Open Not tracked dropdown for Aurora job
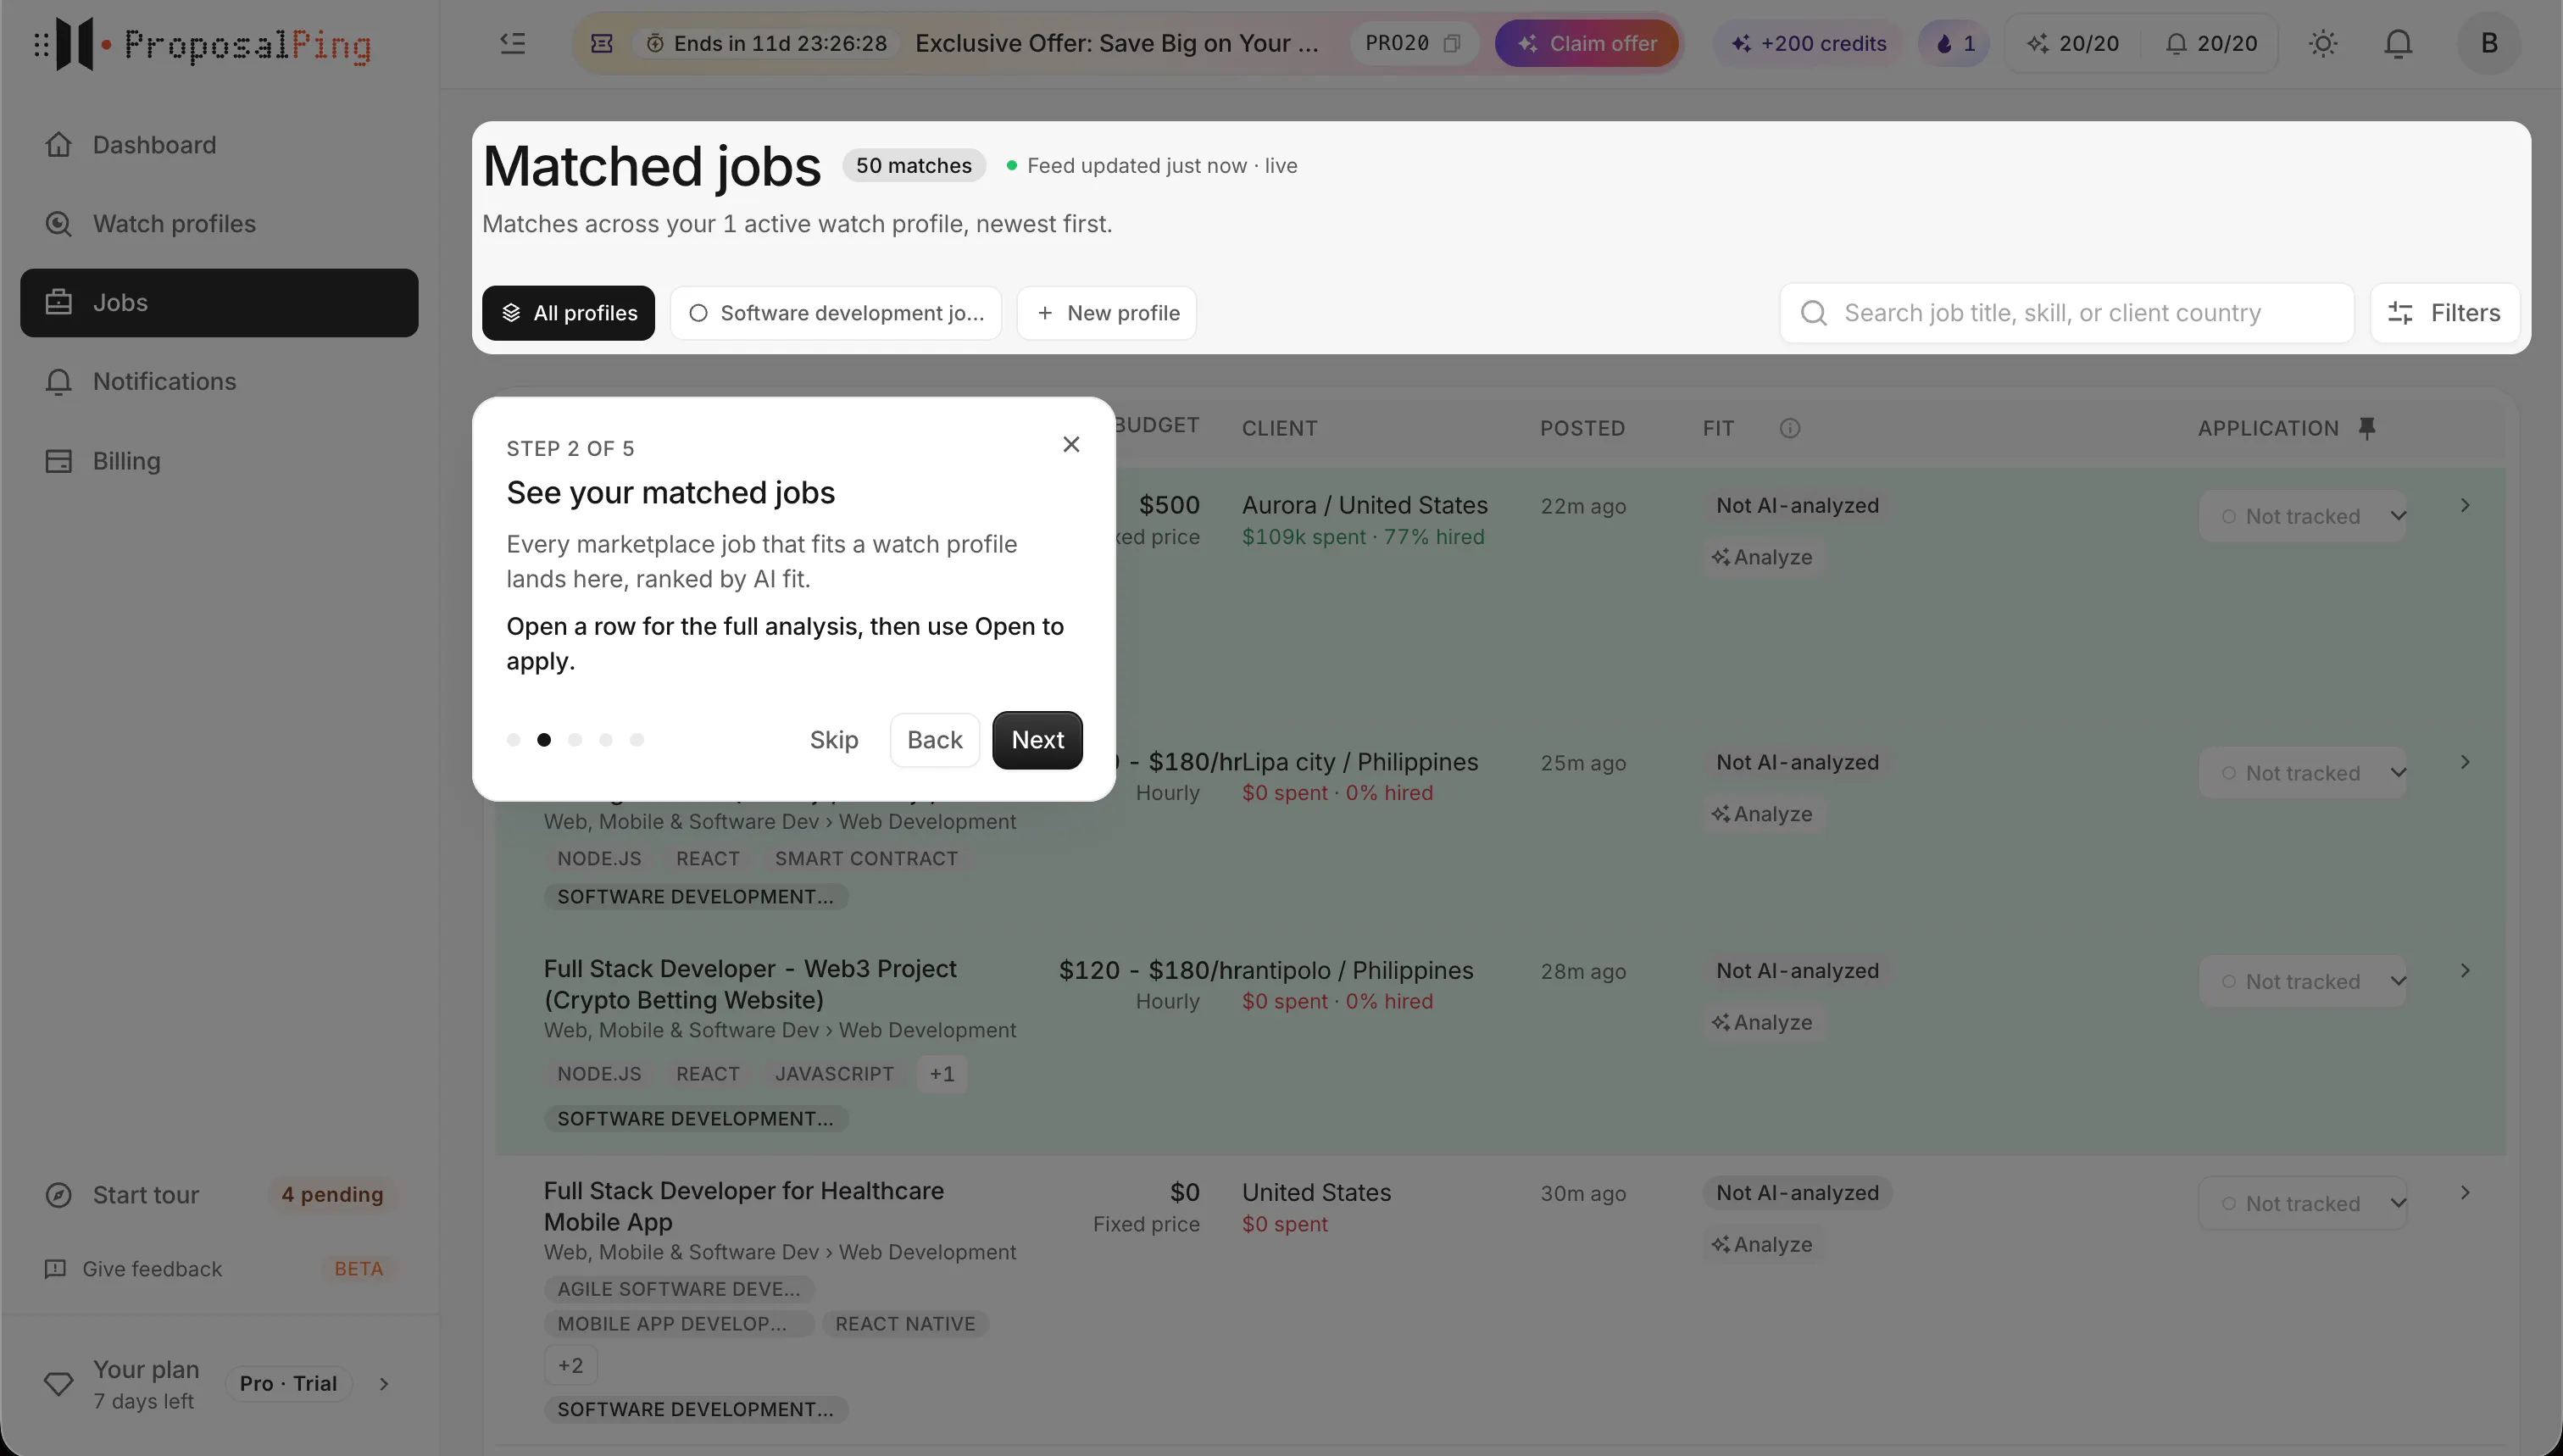Screen dimensions: 2563x1456 click(x=2302, y=516)
